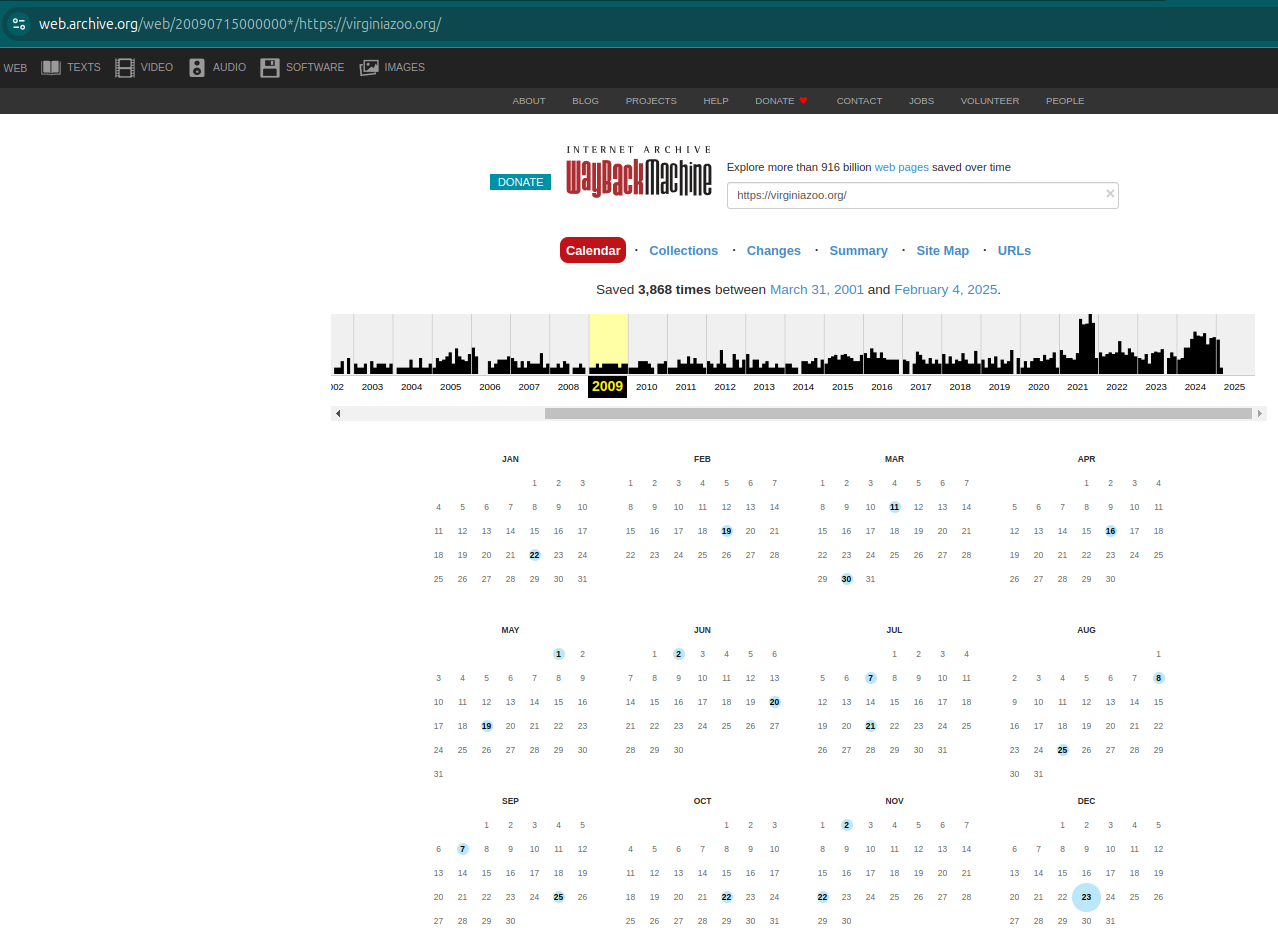Click the Wayback URL search input field

pyautogui.click(x=915, y=196)
